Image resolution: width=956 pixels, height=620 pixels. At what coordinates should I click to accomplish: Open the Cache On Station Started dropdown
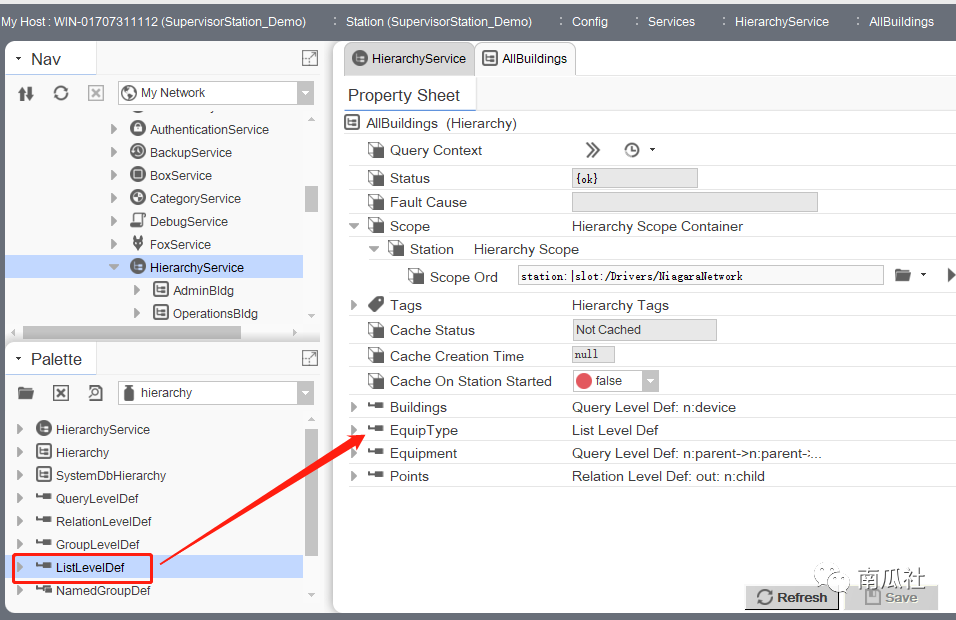click(x=650, y=381)
